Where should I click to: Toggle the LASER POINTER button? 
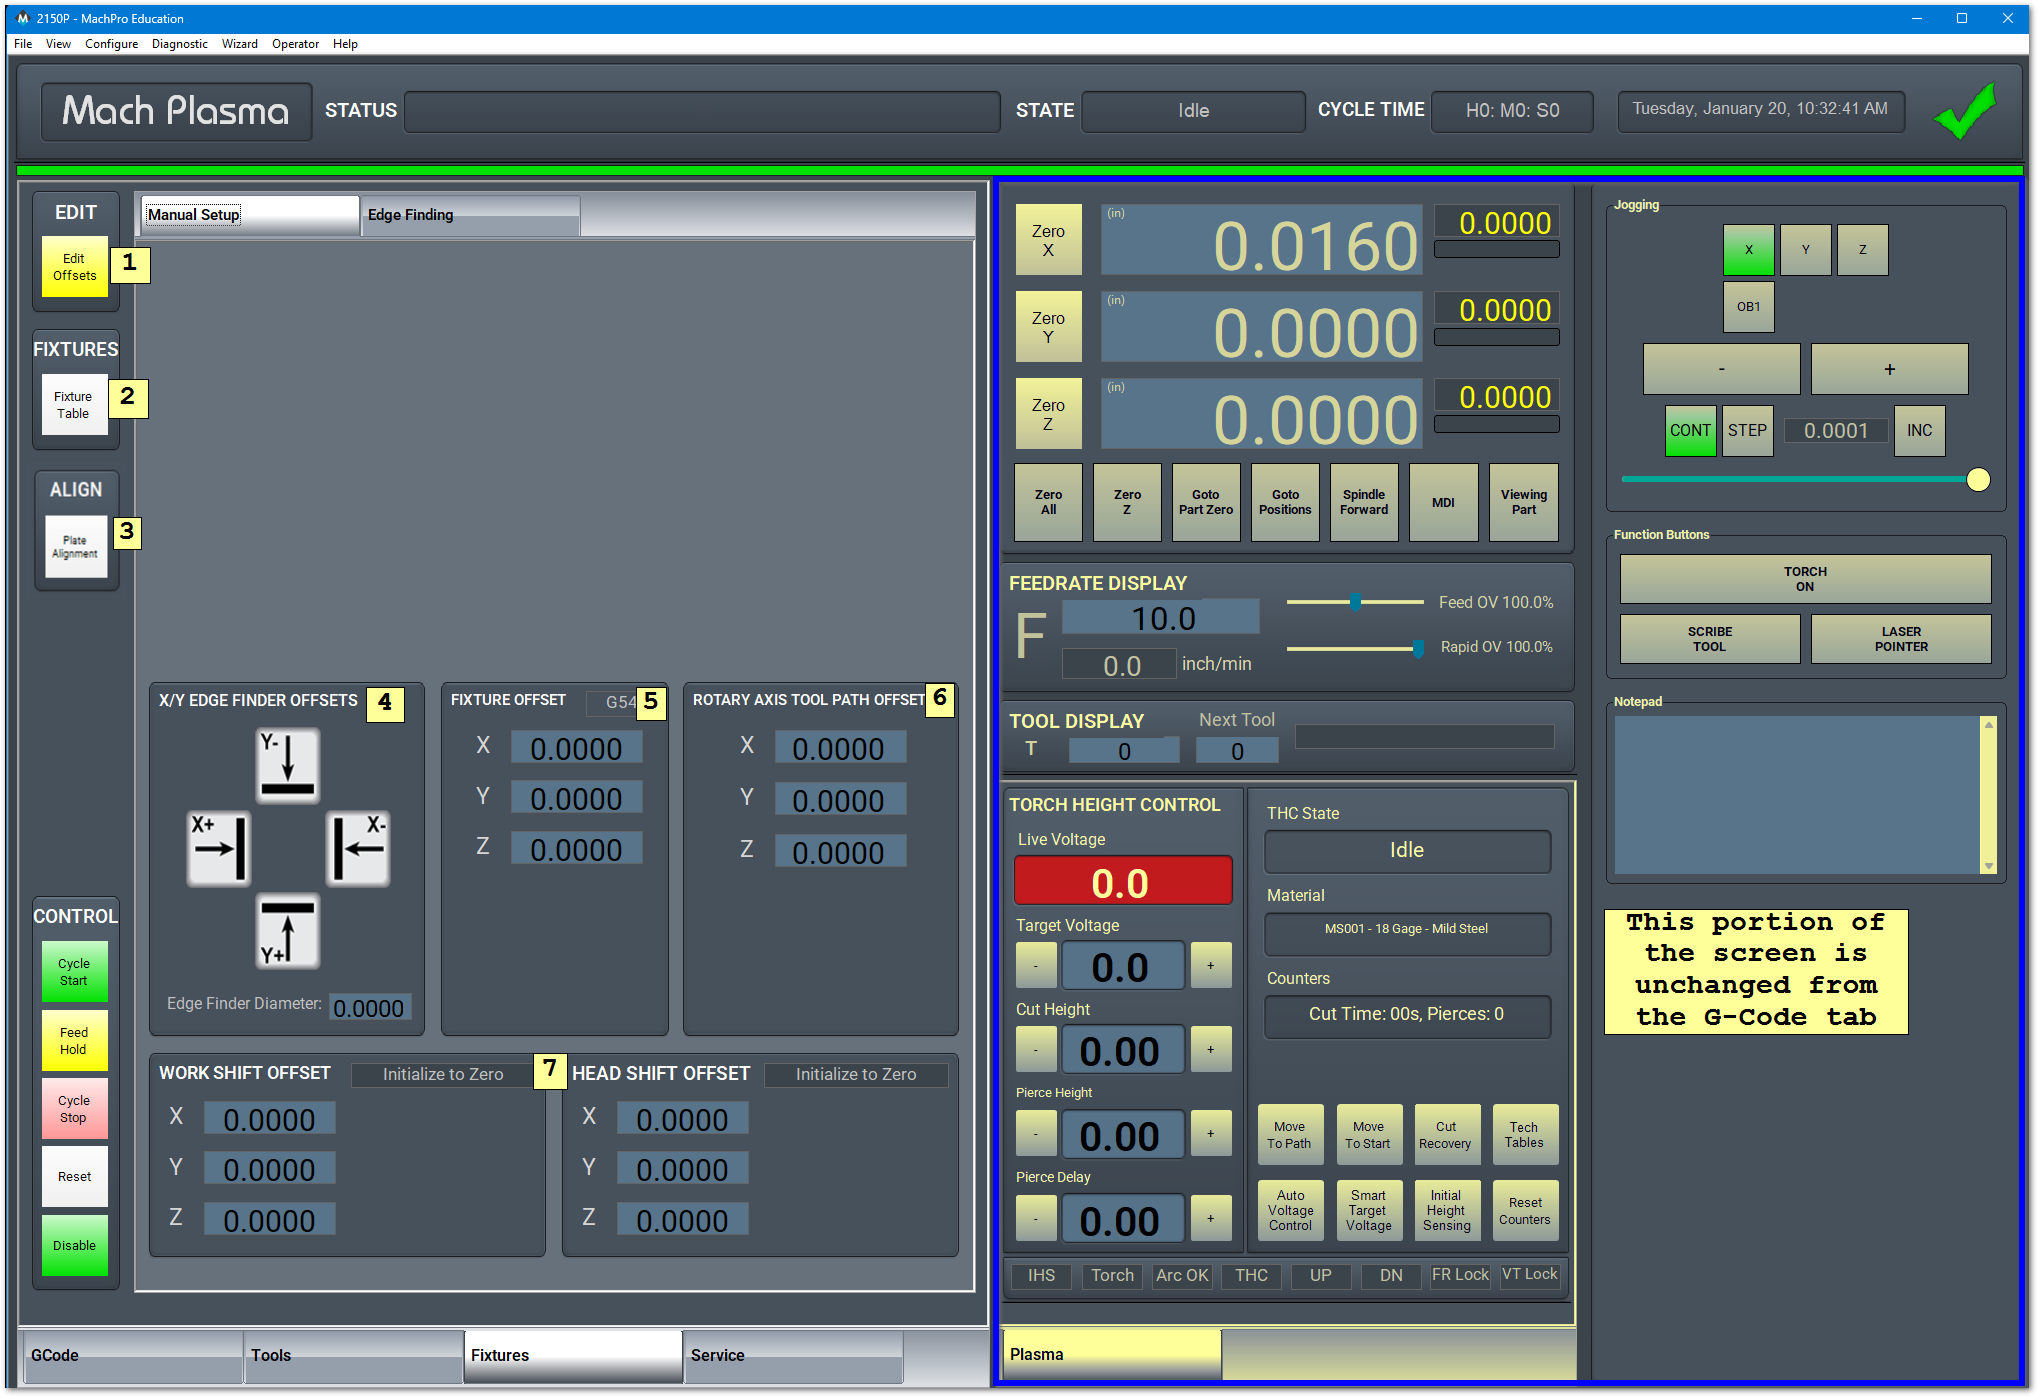[1901, 639]
